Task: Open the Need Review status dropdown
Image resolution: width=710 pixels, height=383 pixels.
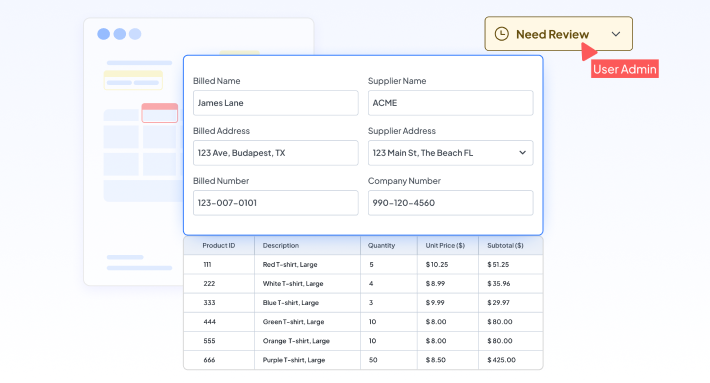Action: (x=558, y=34)
